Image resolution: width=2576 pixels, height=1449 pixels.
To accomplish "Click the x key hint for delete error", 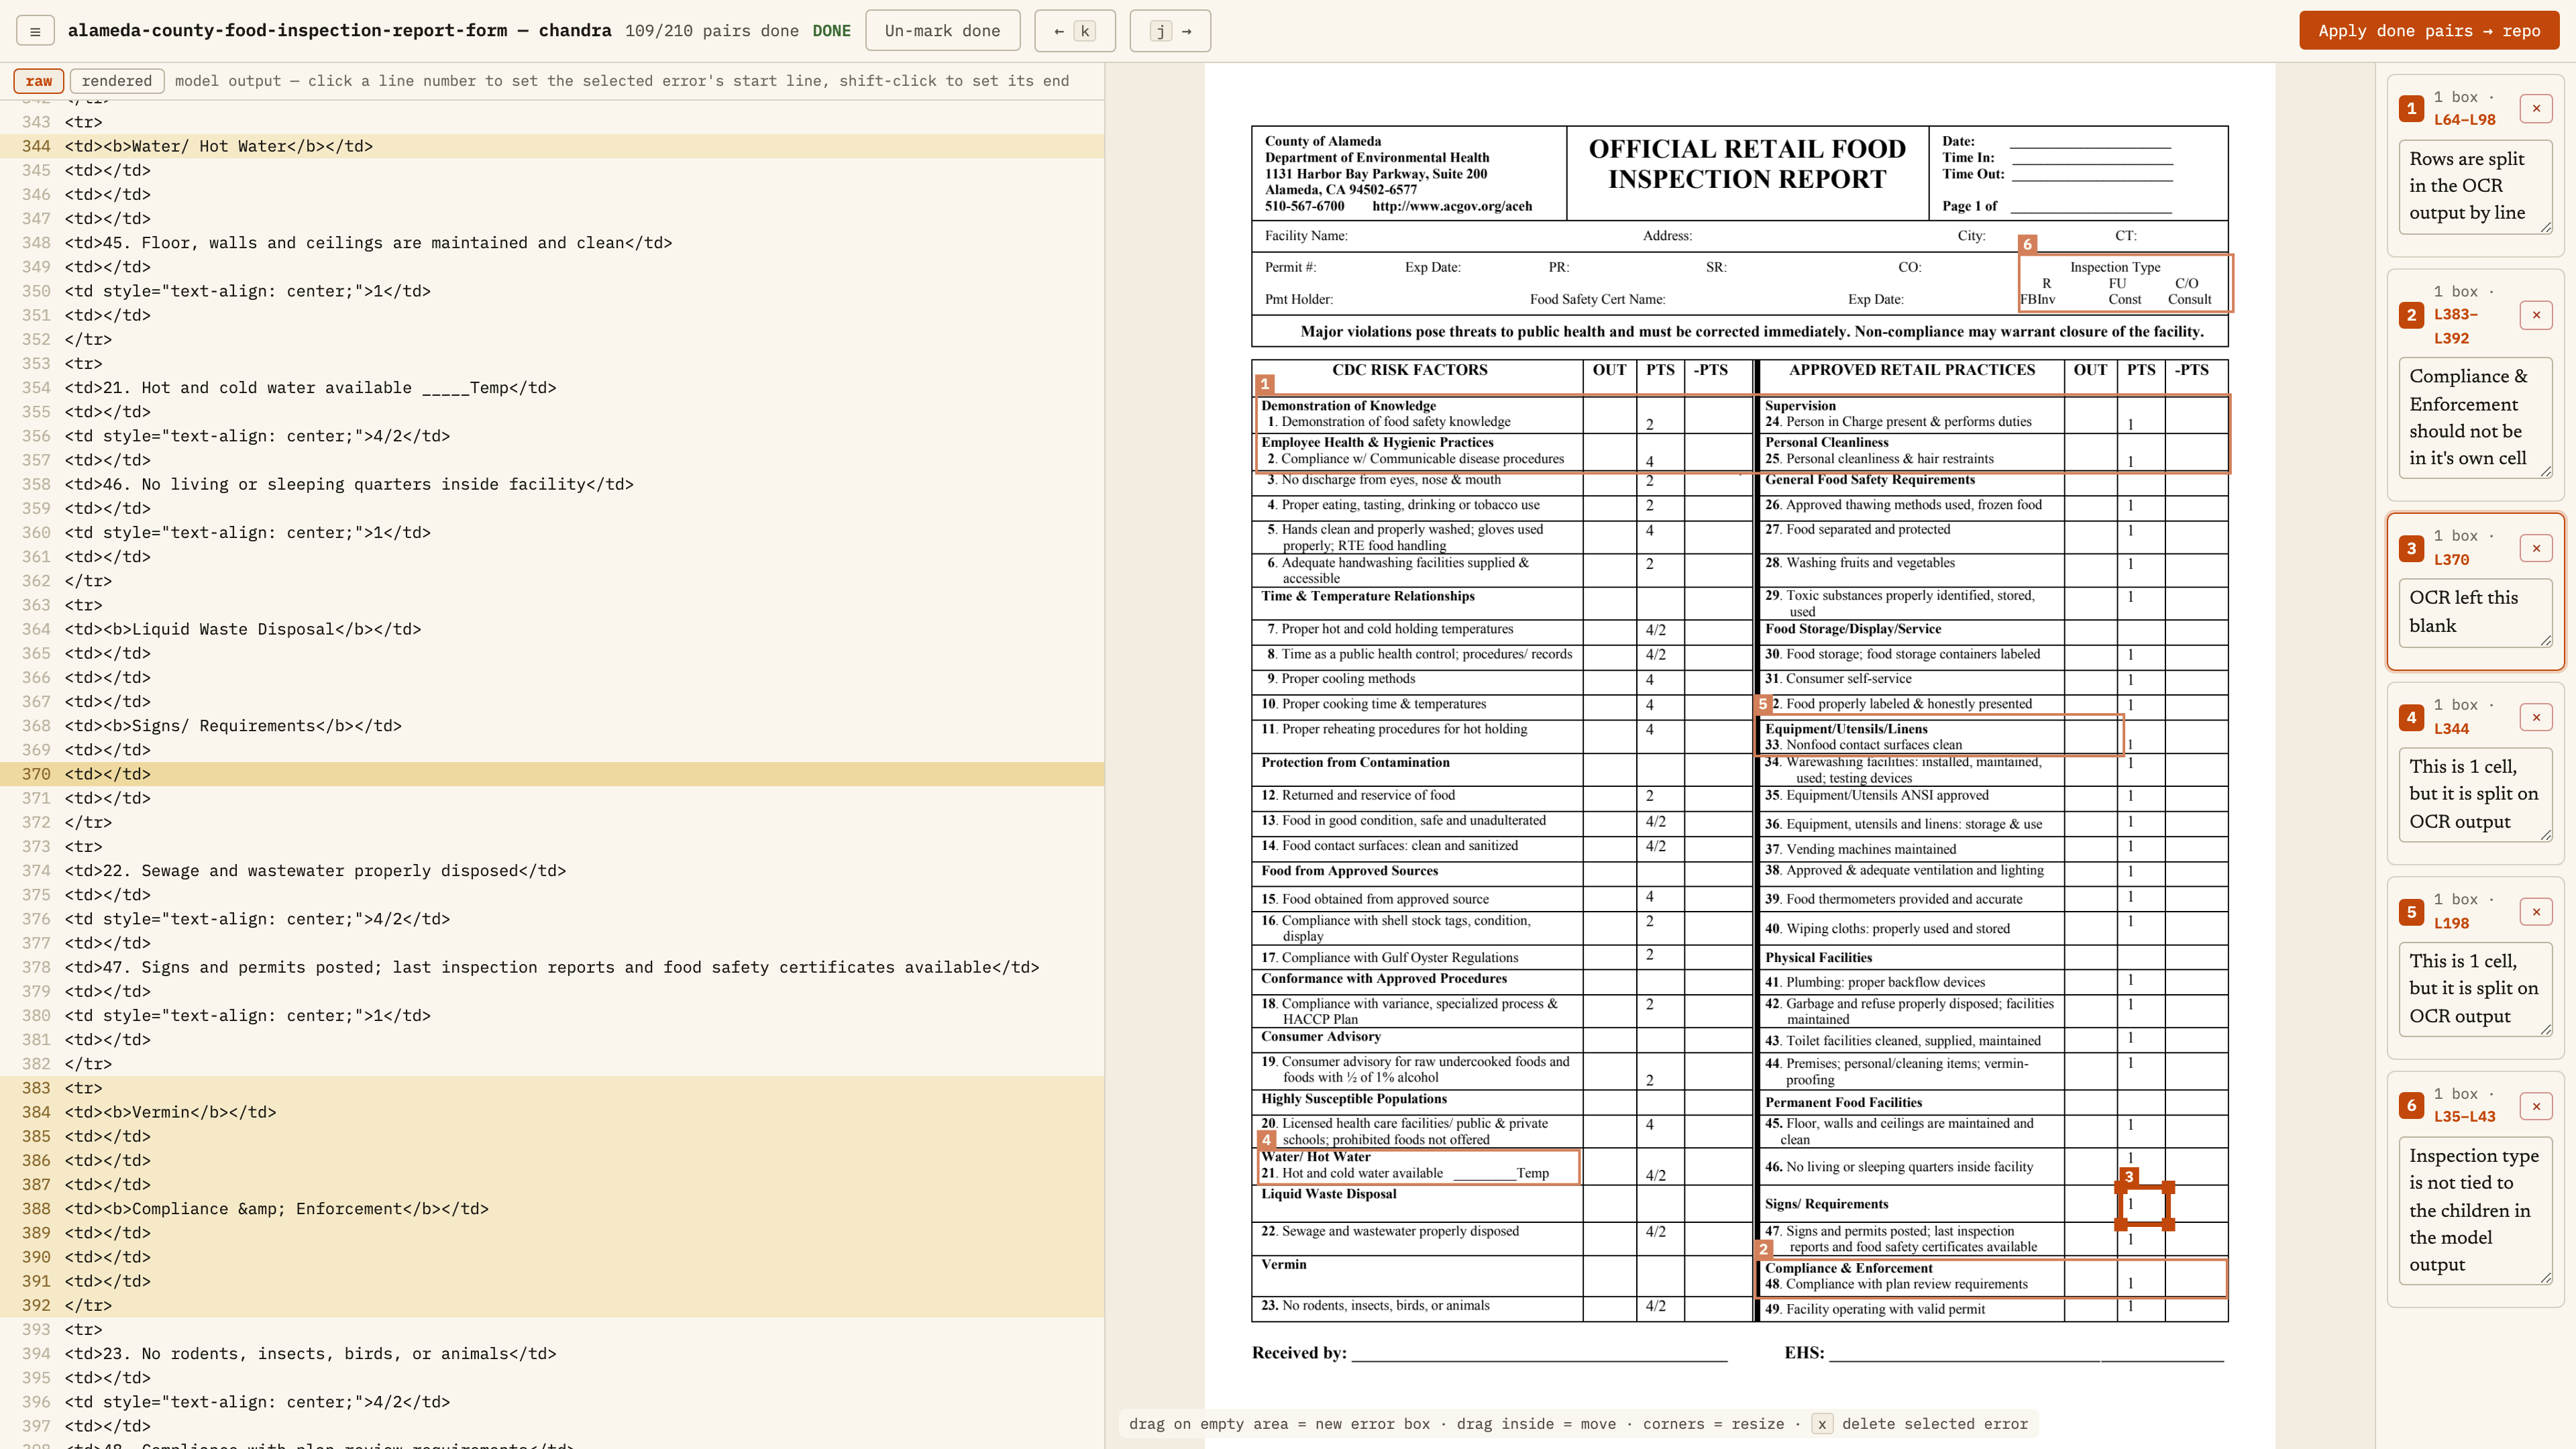I will (1821, 1424).
